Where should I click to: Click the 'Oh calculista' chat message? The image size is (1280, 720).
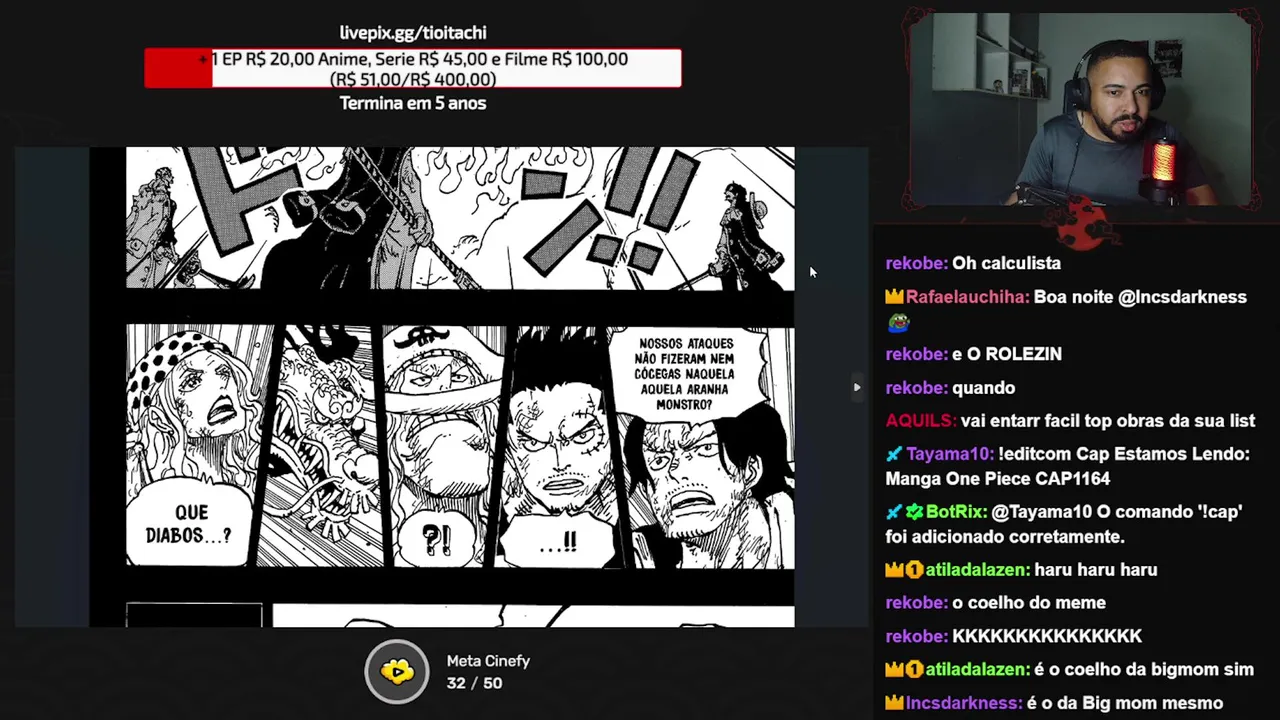click(1006, 263)
